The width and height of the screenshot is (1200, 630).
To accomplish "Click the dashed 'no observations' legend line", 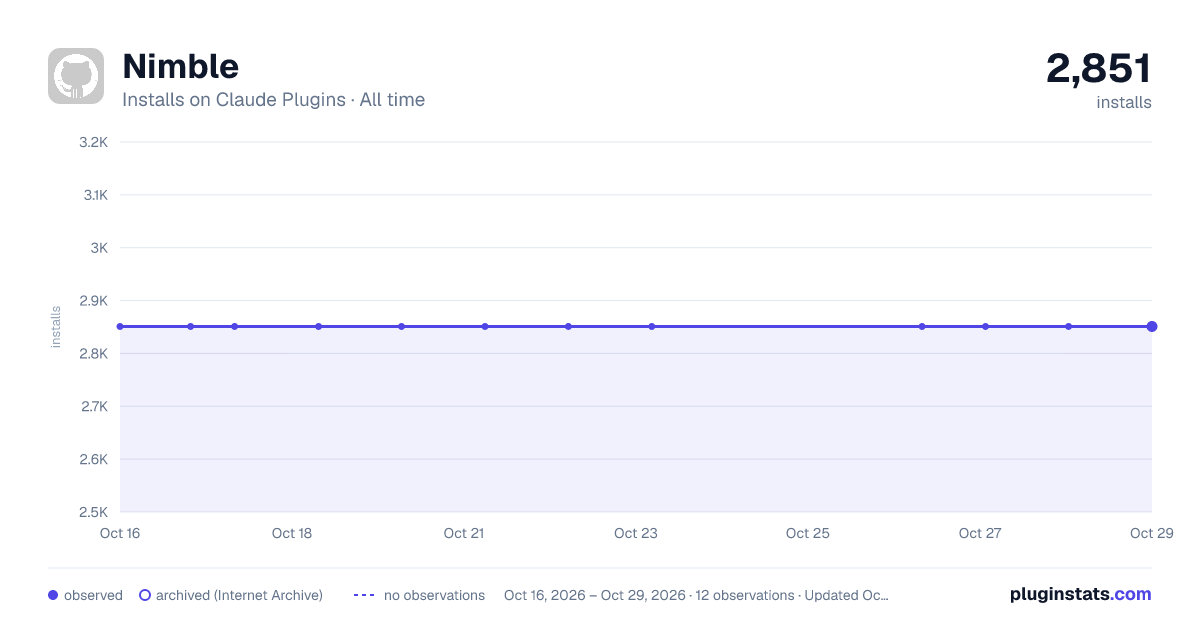I will coord(364,595).
